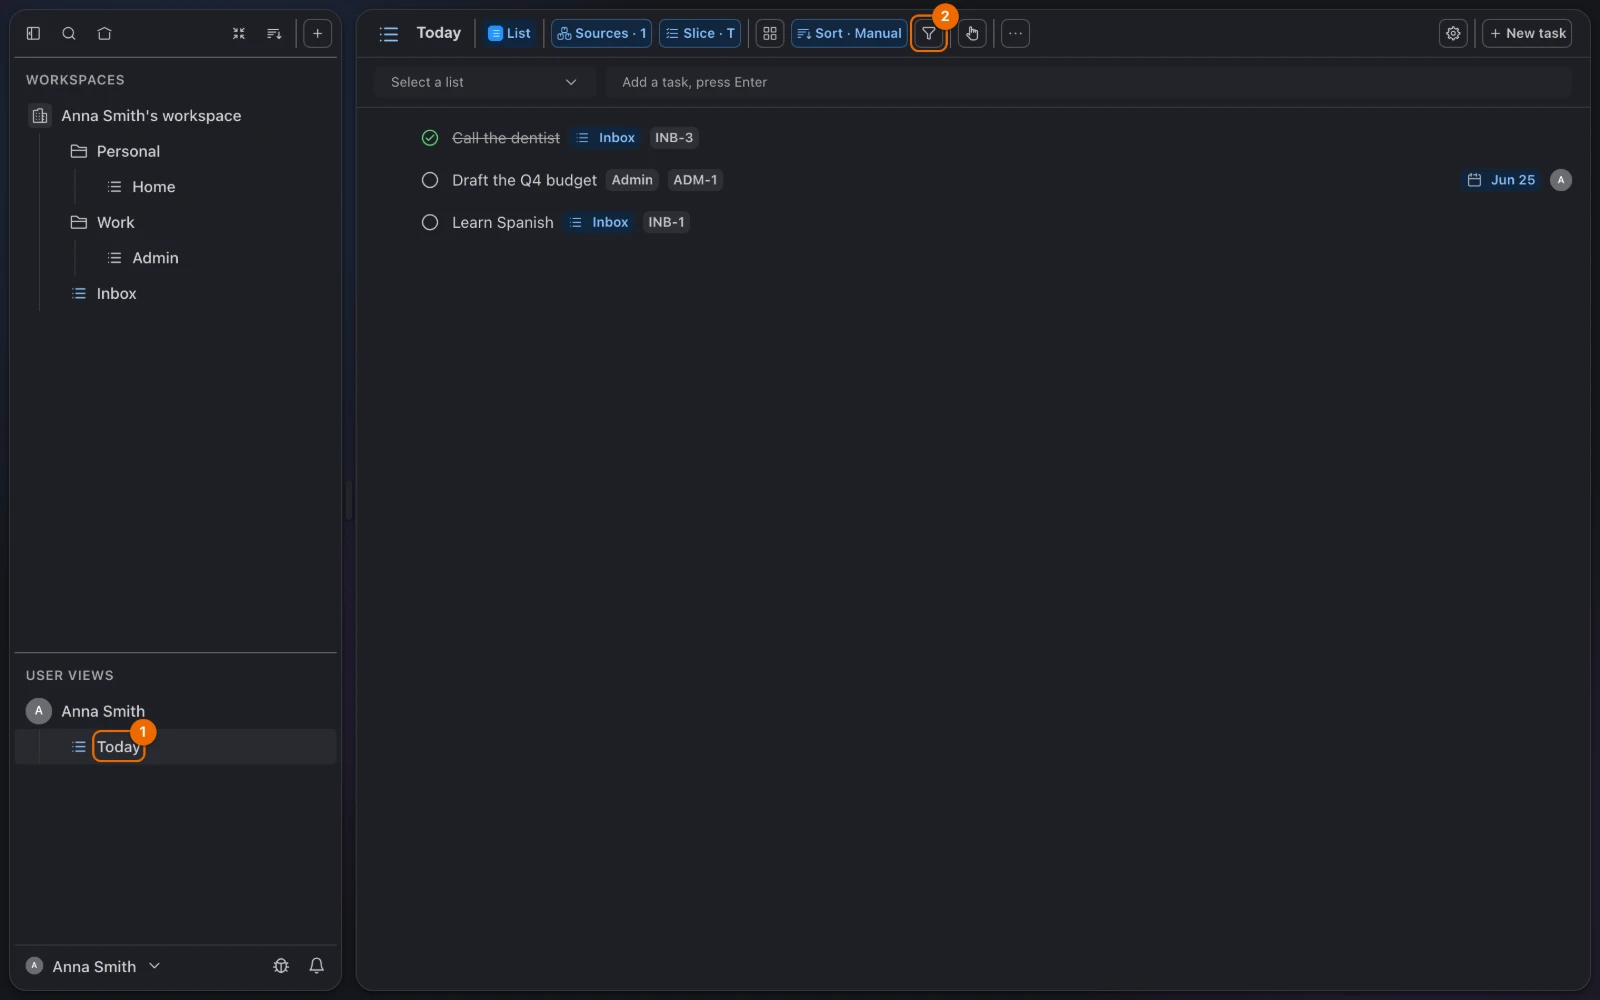The height and width of the screenshot is (1000, 1600).
Task: Open notifications bell icon
Action: (x=316, y=966)
